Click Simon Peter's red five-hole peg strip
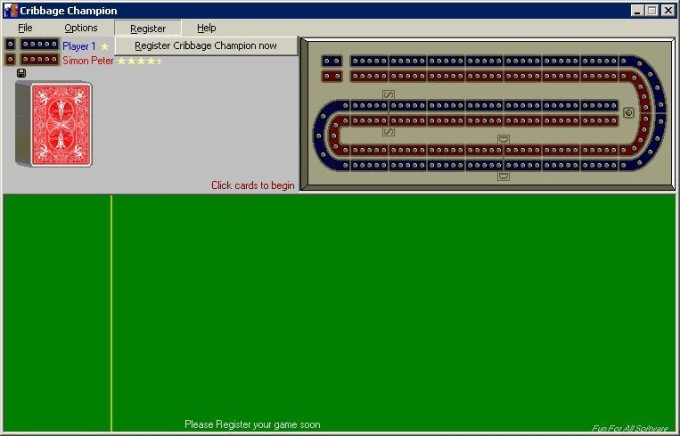This screenshot has width=680, height=436. [x=39, y=59]
